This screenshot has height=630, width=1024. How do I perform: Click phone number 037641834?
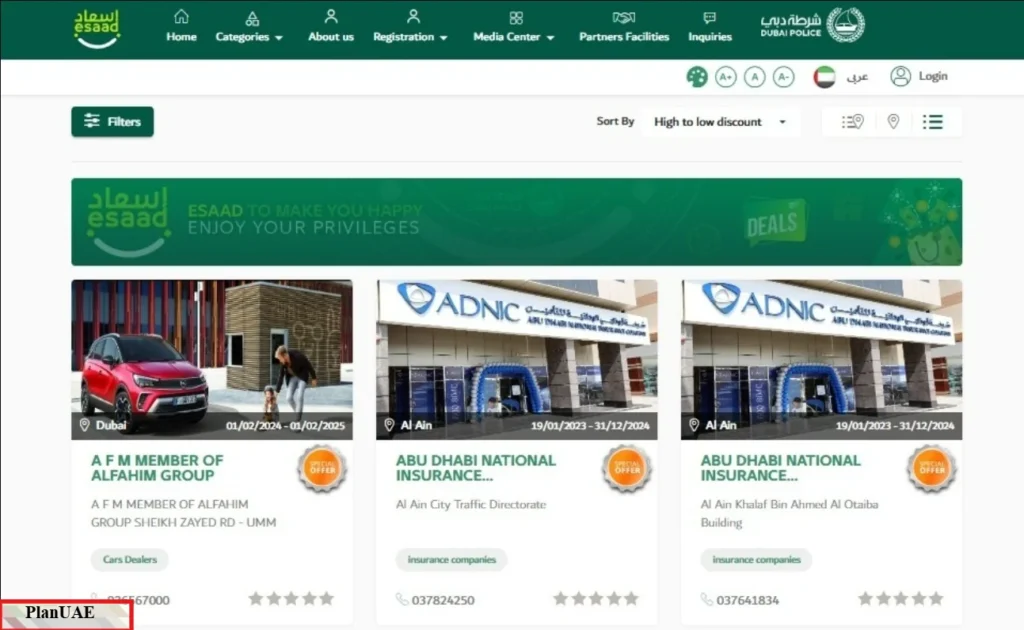tap(748, 600)
